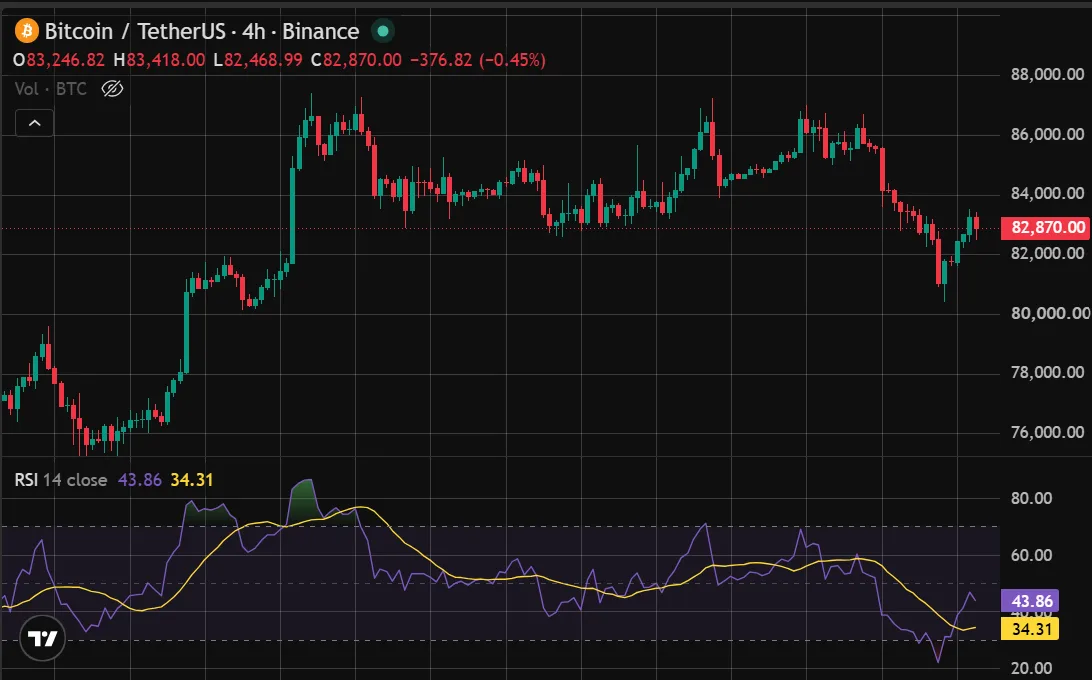
Task: Click the RSI average value 34.31 in legend
Action: point(192,480)
